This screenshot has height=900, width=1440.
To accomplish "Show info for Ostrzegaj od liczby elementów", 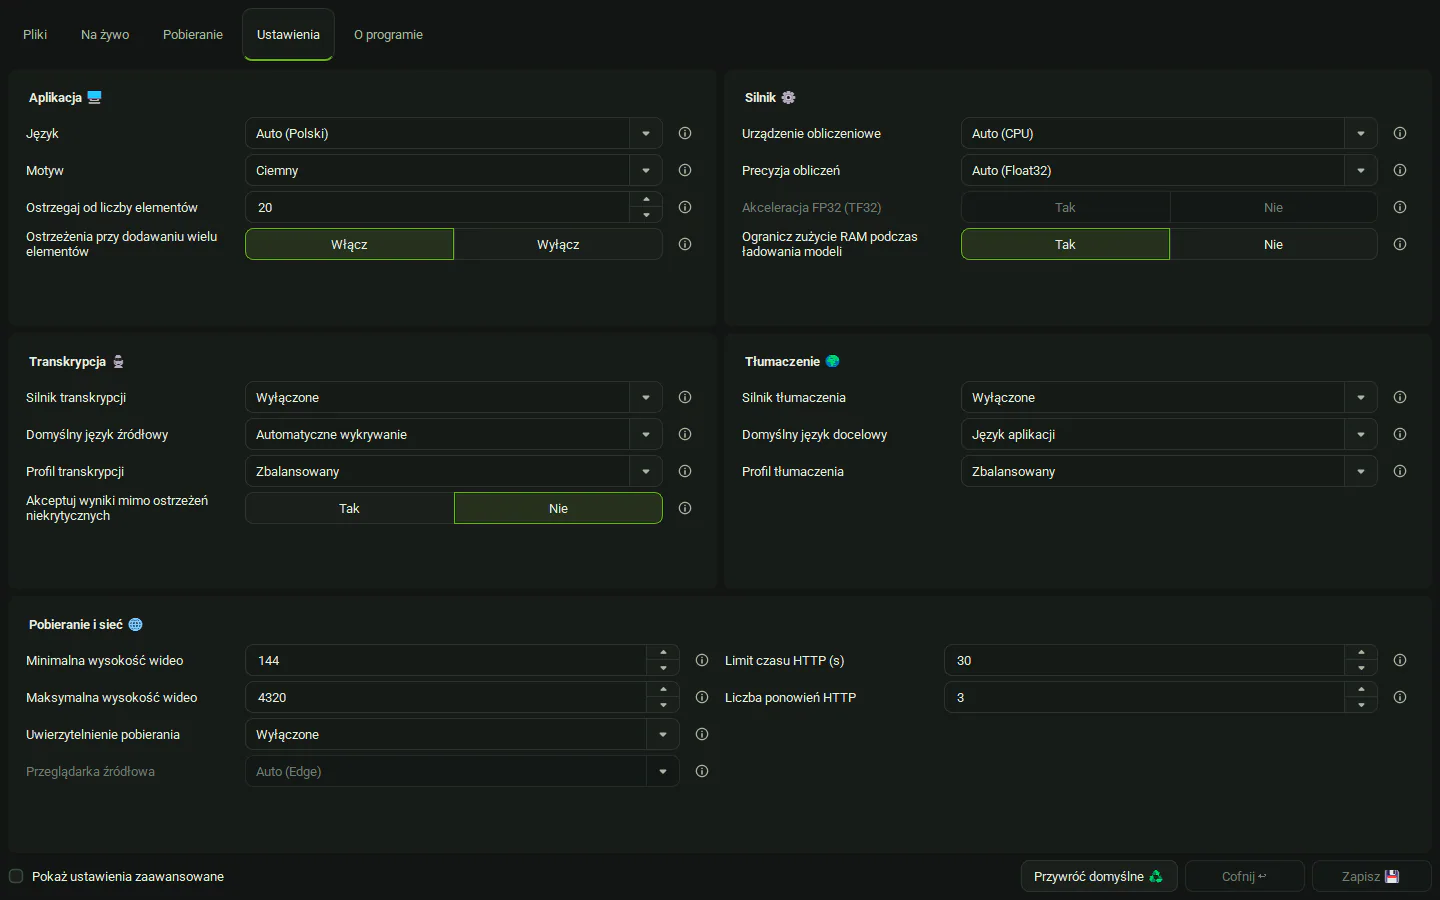I will 685,207.
